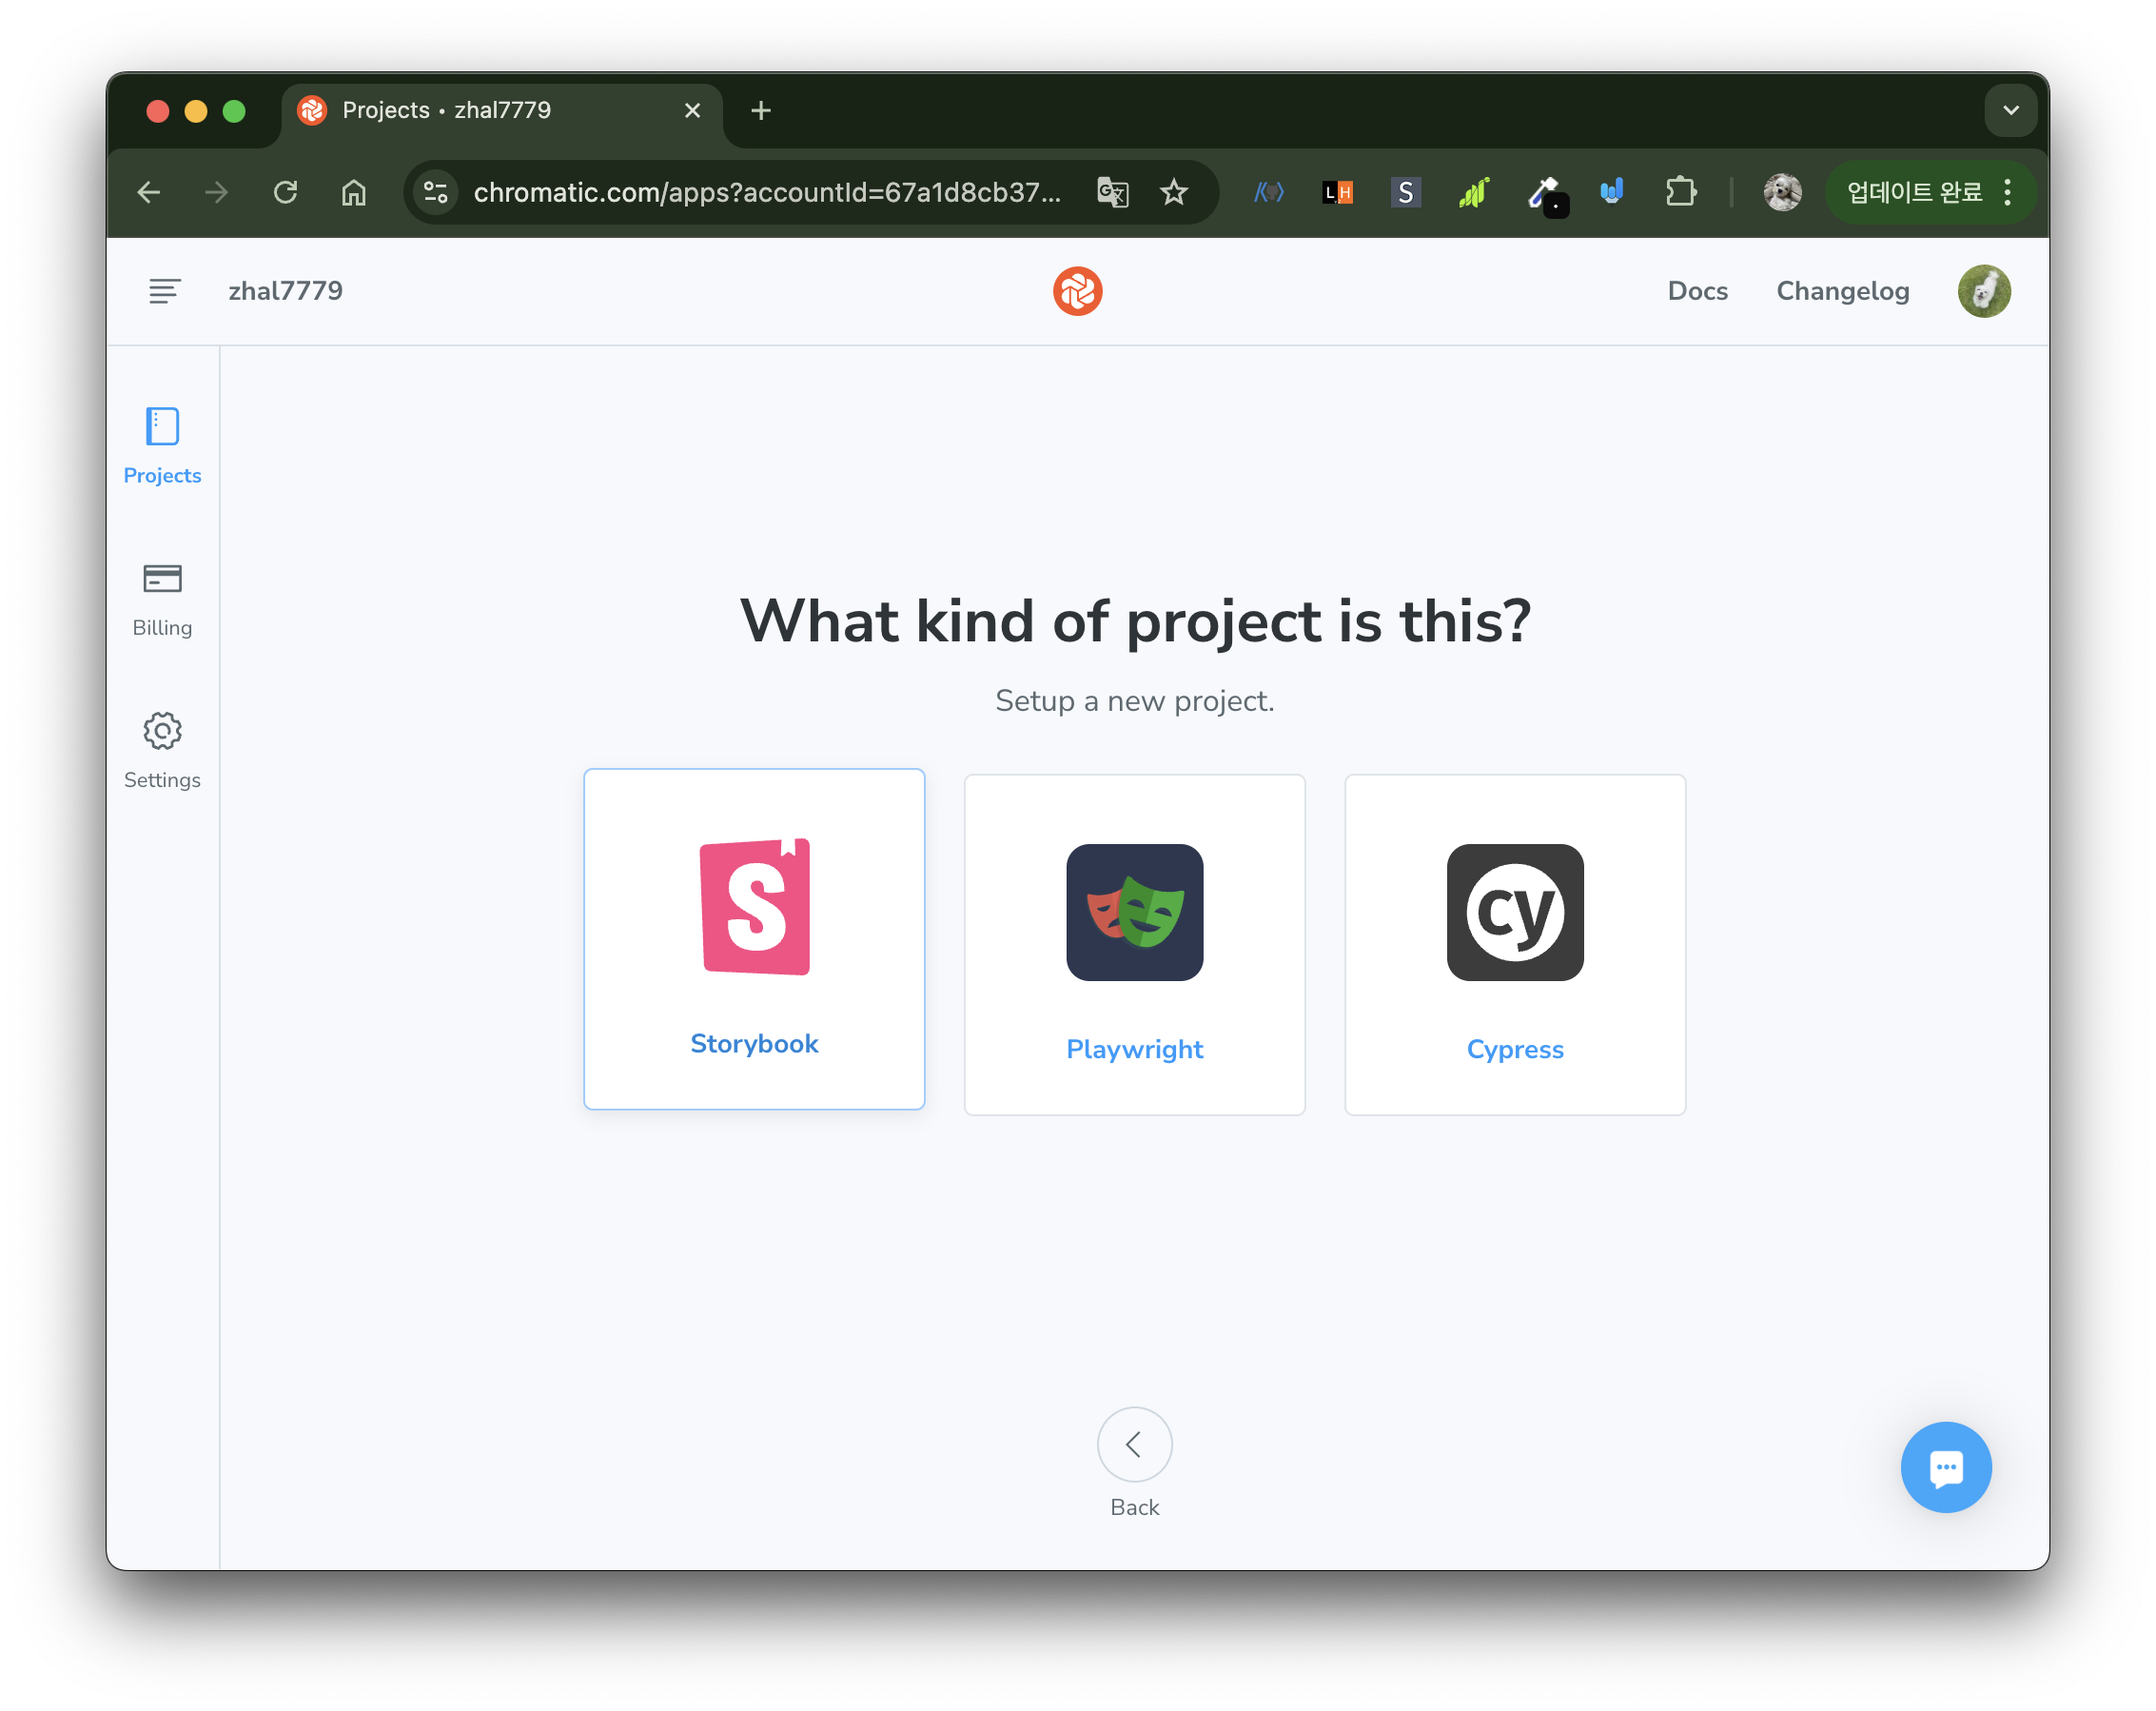Viewport: 2156px width, 1711px height.
Task: Open the browser extensions puzzle menu
Action: coord(1681,192)
